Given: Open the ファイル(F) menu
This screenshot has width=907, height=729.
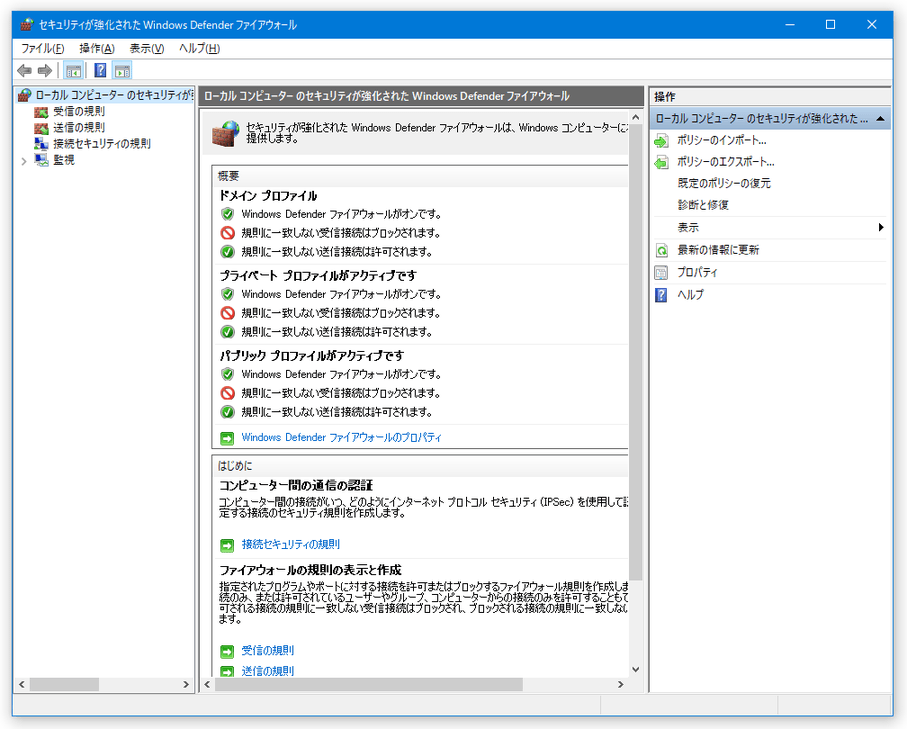Looking at the screenshot, I should [x=42, y=49].
